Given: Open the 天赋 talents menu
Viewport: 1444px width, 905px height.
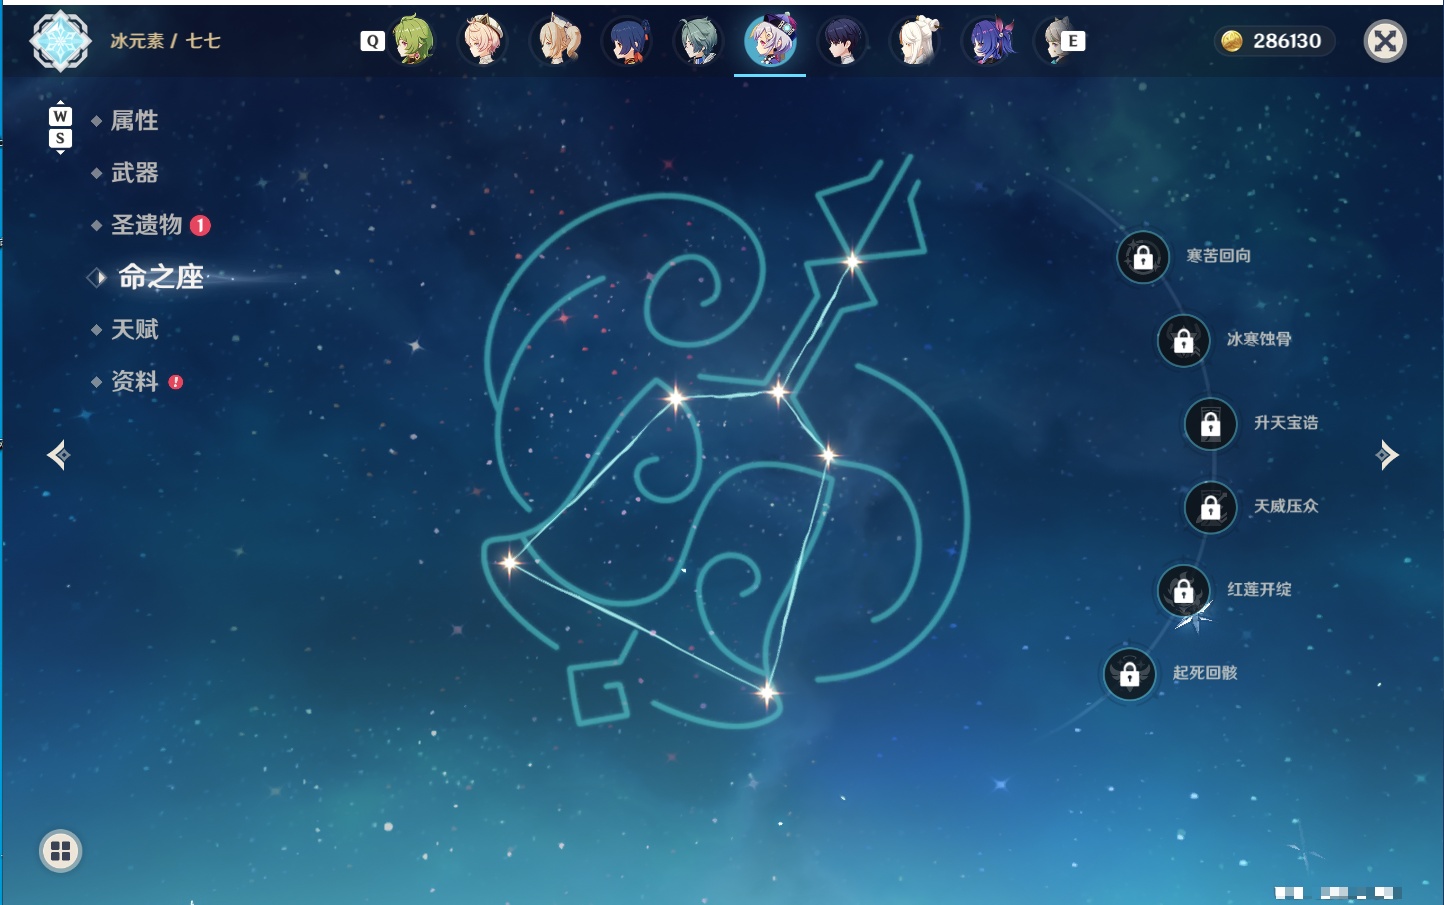Looking at the screenshot, I should point(134,329).
